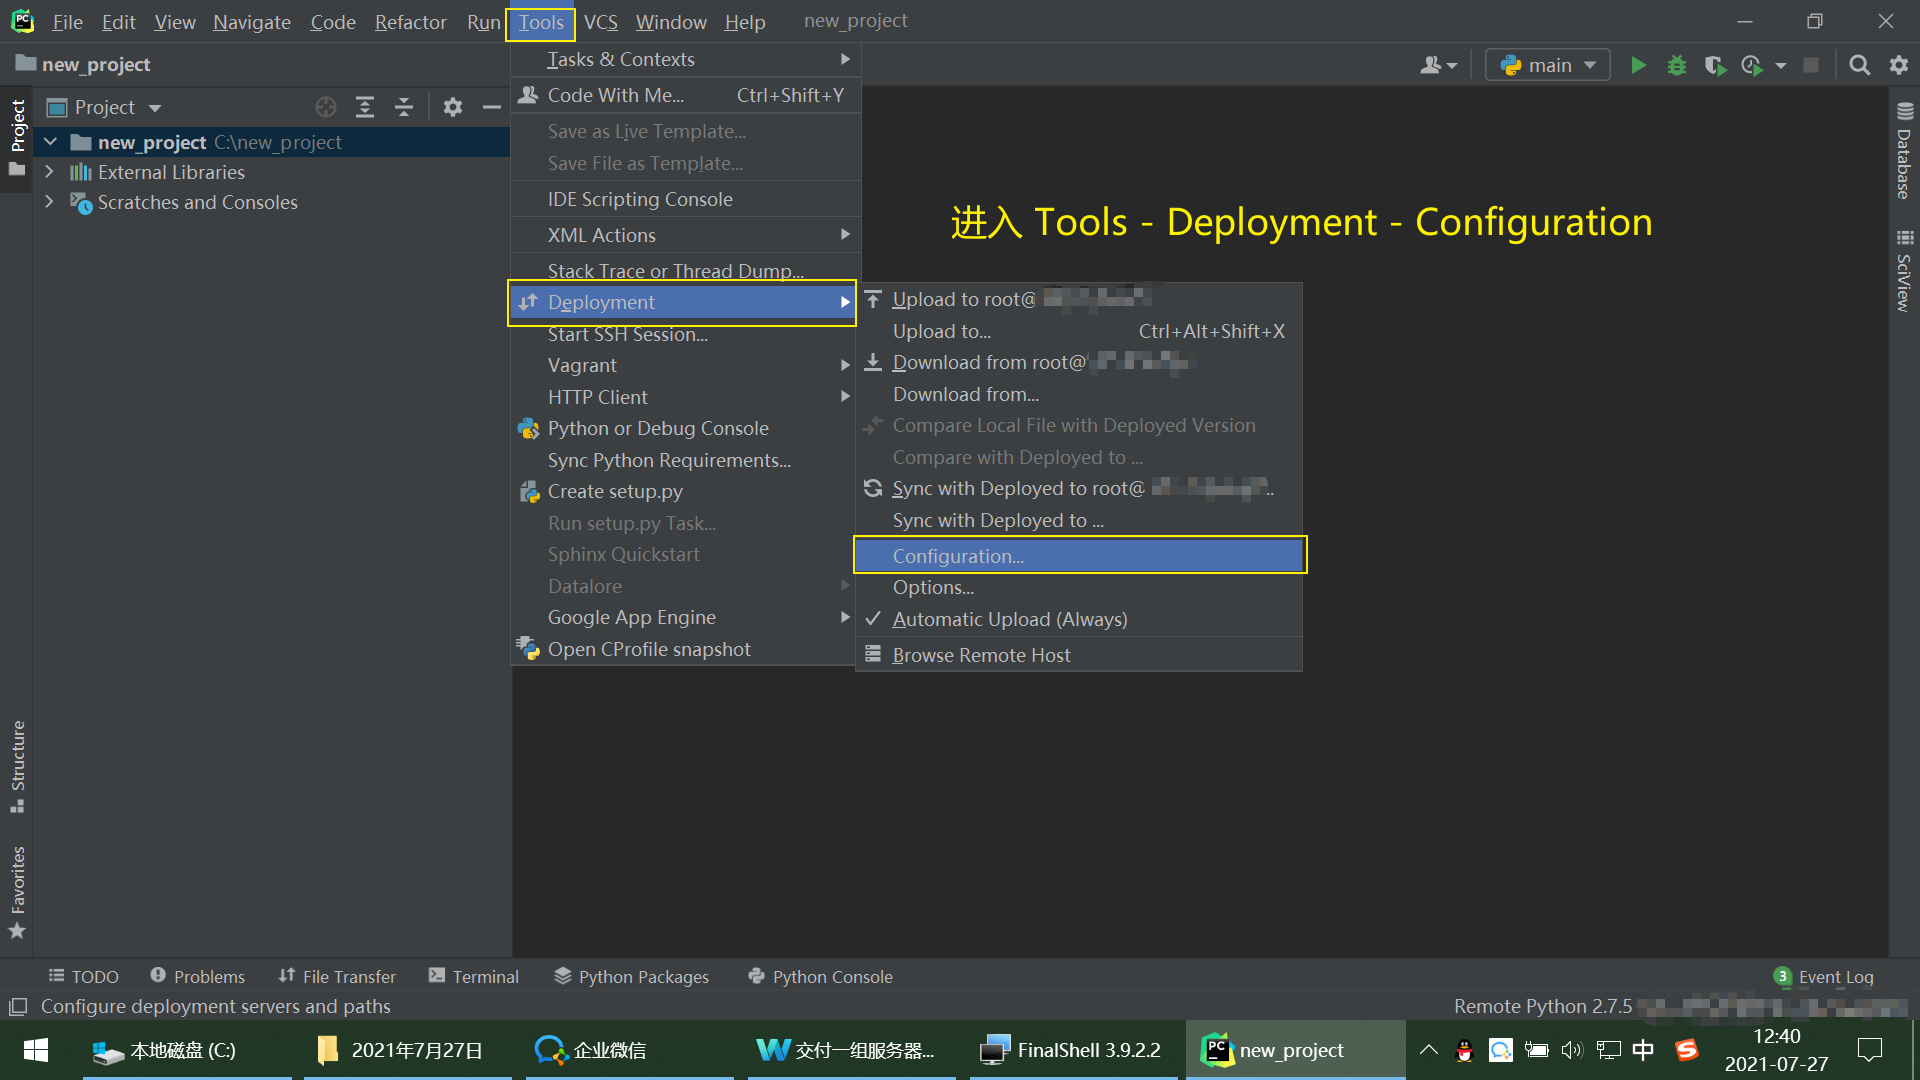Open the VCS menu
The width and height of the screenshot is (1920, 1080).
point(600,22)
